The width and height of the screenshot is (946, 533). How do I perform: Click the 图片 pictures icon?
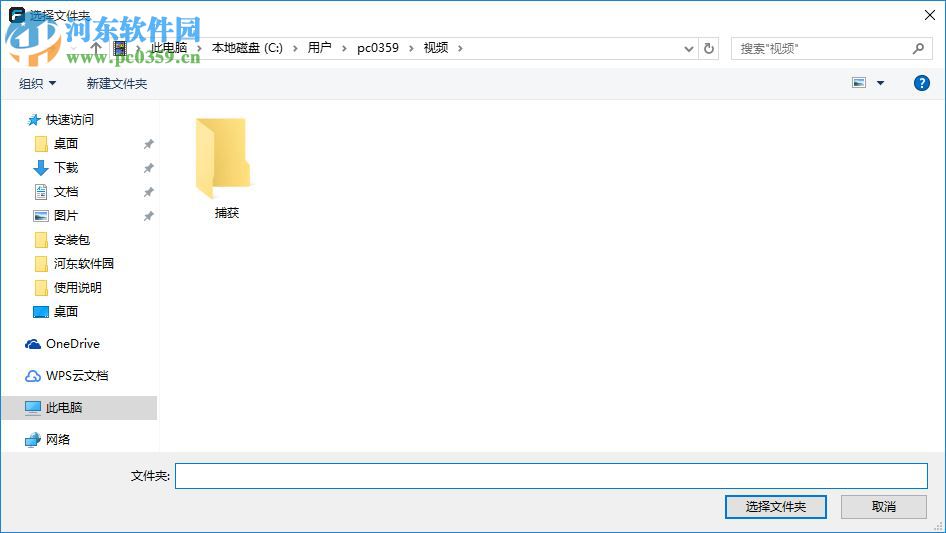40,215
